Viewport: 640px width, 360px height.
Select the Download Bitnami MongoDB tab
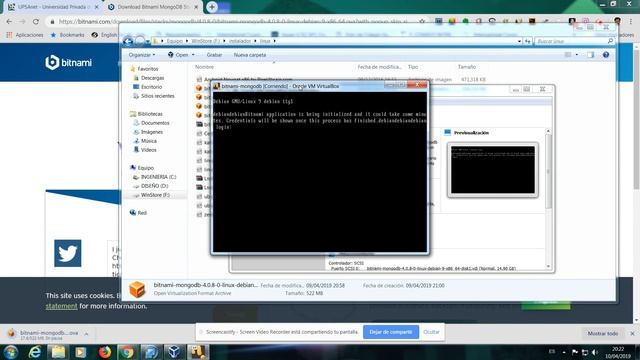click(153, 7)
